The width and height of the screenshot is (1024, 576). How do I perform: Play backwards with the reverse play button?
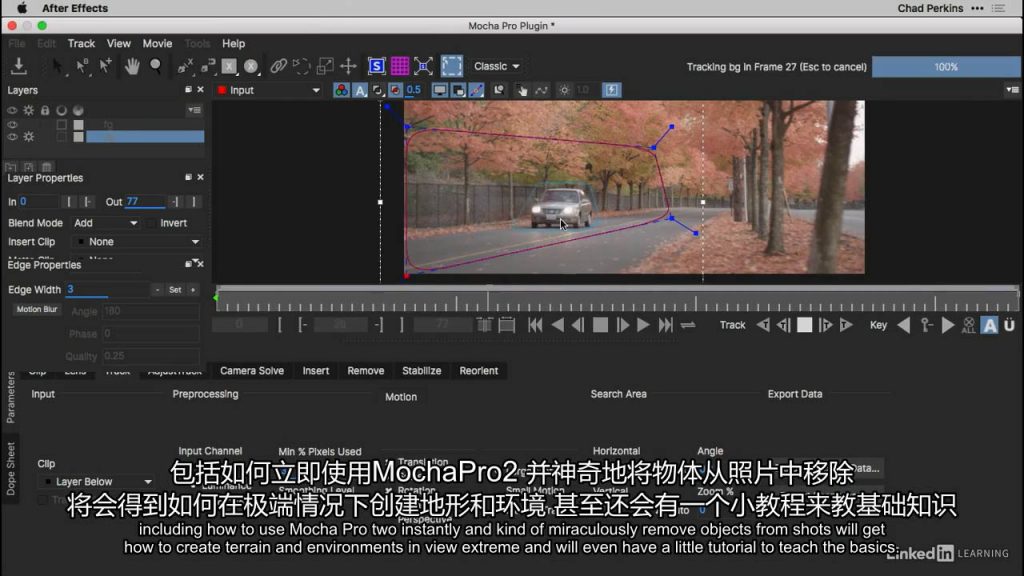(557, 325)
